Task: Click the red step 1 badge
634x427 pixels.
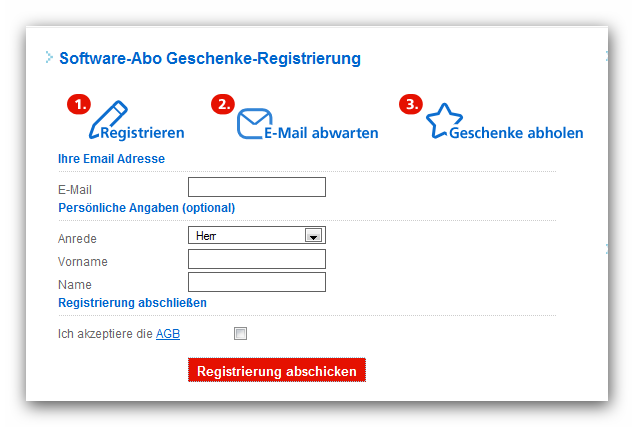Action: tap(78, 104)
